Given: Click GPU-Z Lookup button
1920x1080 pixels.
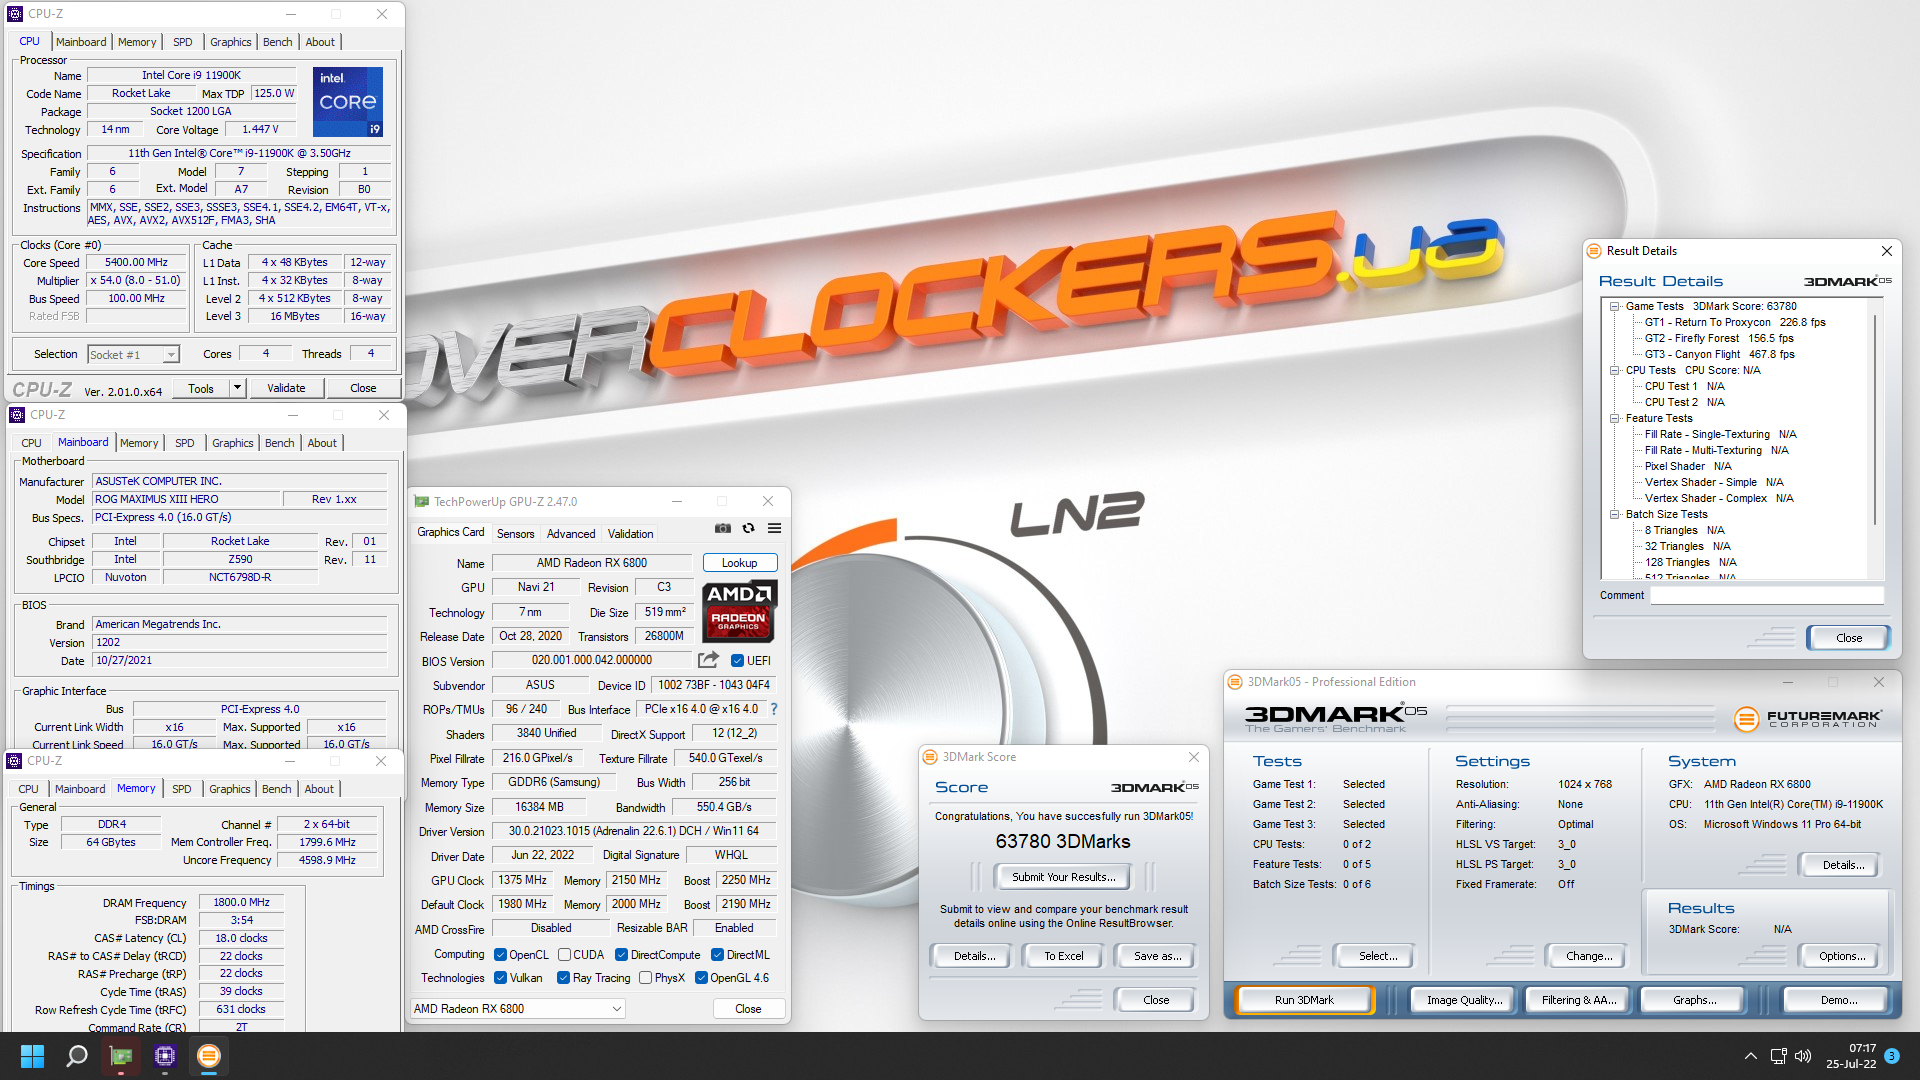Looking at the screenshot, I should click(x=739, y=563).
